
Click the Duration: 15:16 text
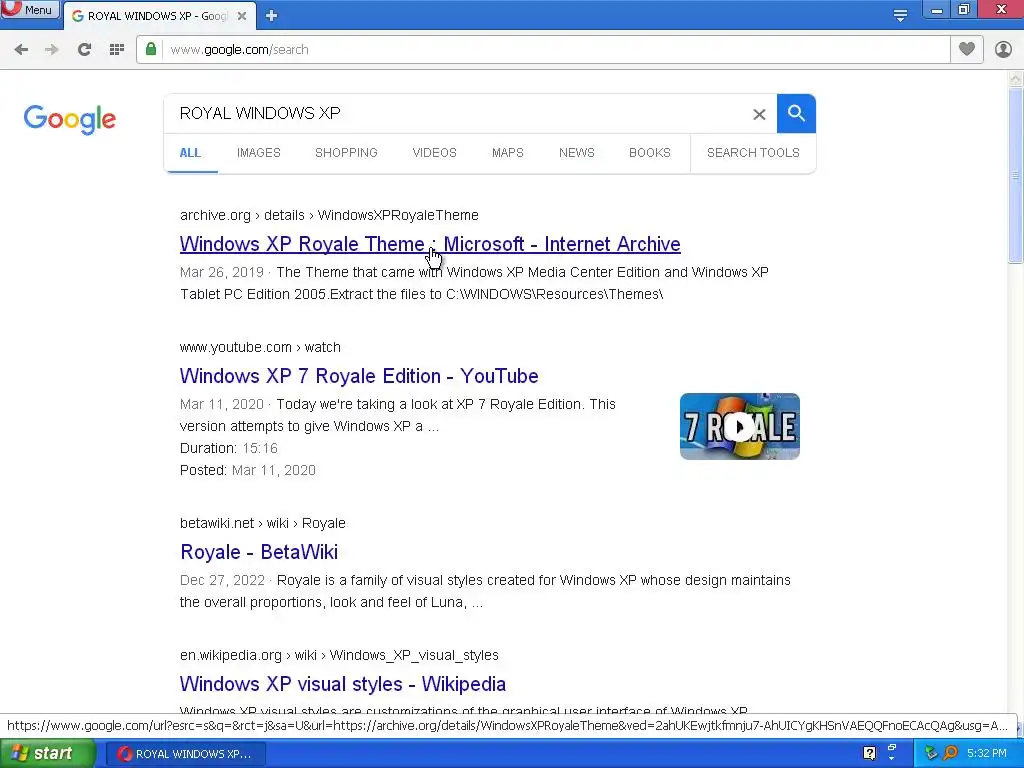229,449
